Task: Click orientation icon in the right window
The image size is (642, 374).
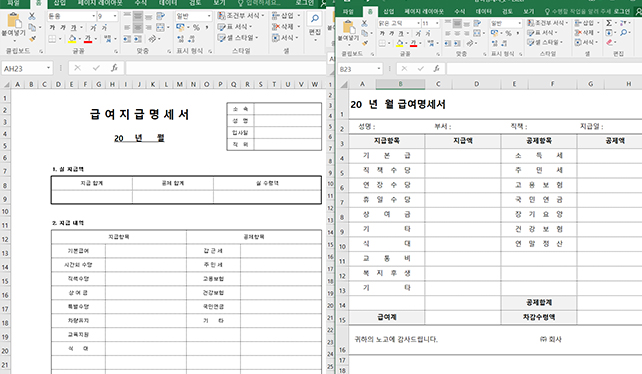Action: (470, 43)
